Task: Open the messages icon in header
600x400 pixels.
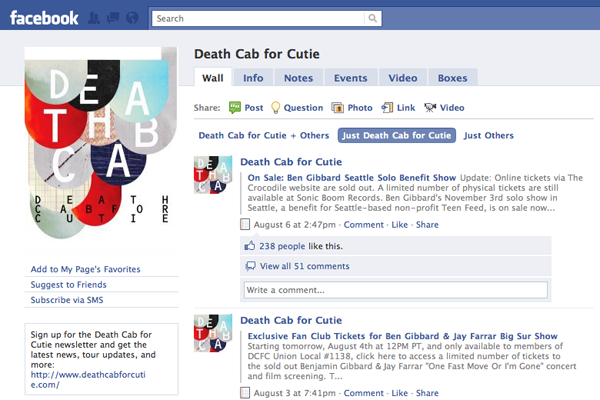Action: pos(113,18)
